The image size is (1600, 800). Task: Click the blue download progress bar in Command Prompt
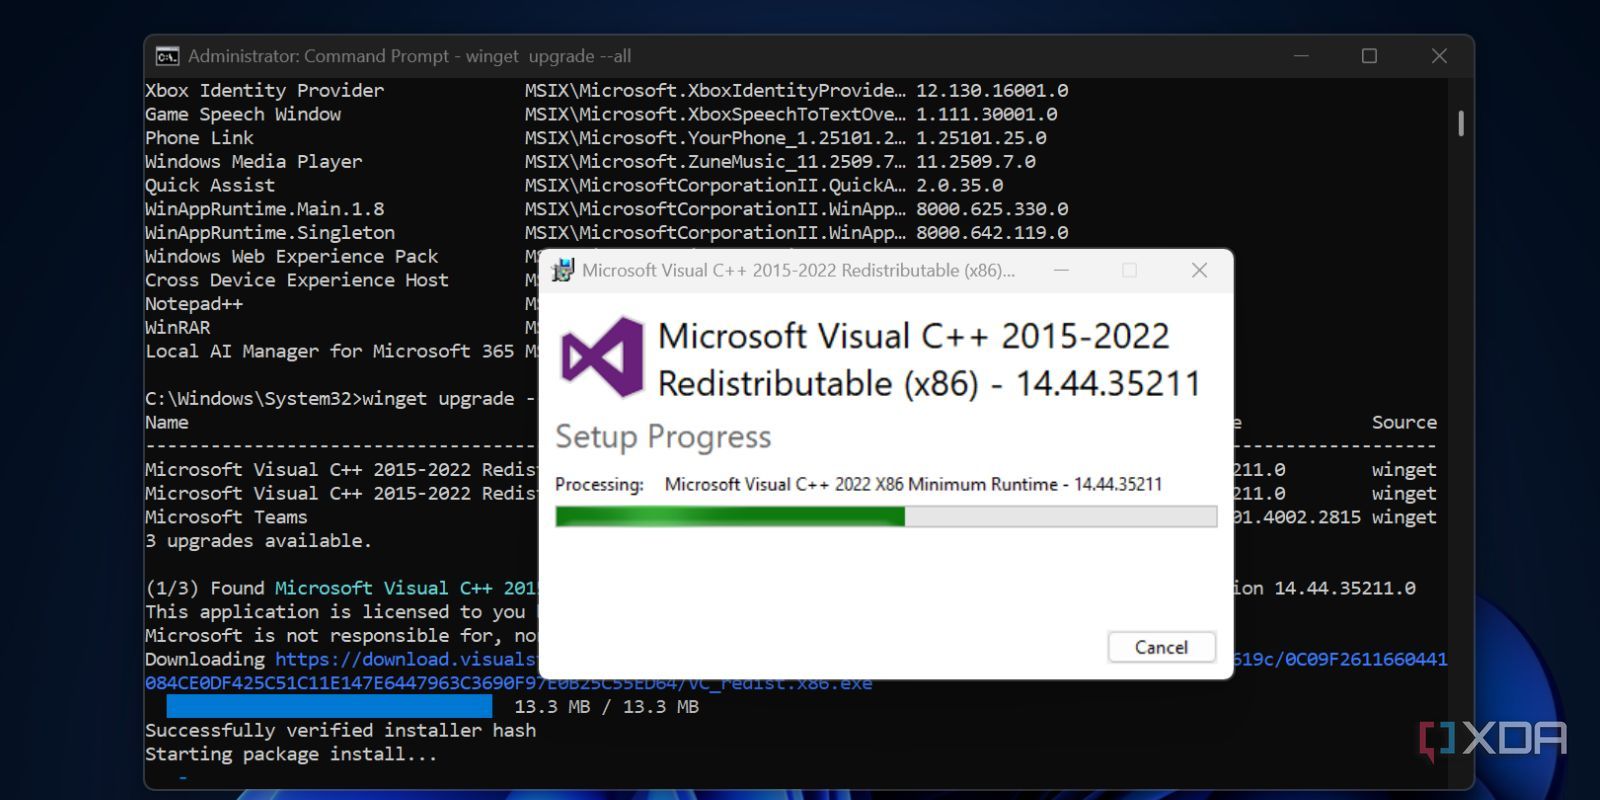pos(329,706)
